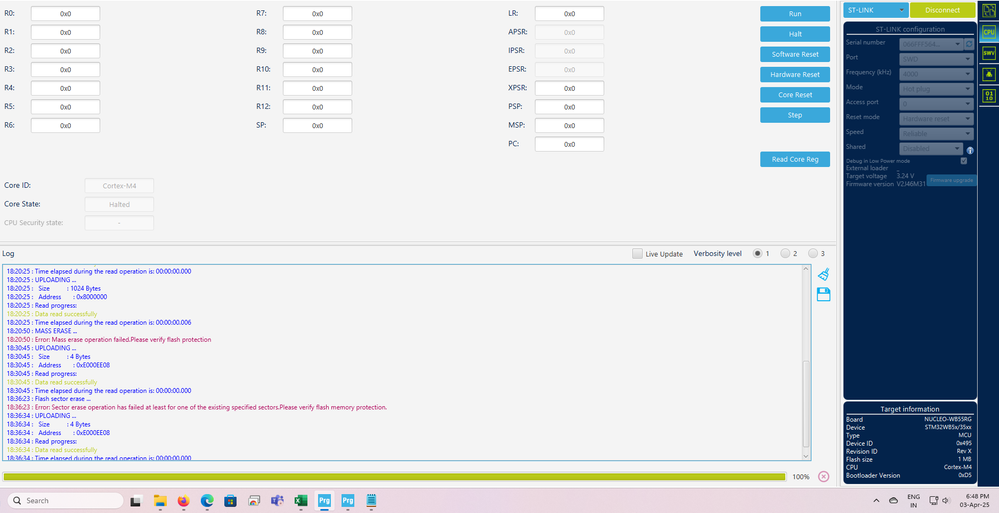This screenshot has width=999, height=513.
Task: Open the SWV viewer sidebar icon
Action: click(989, 53)
